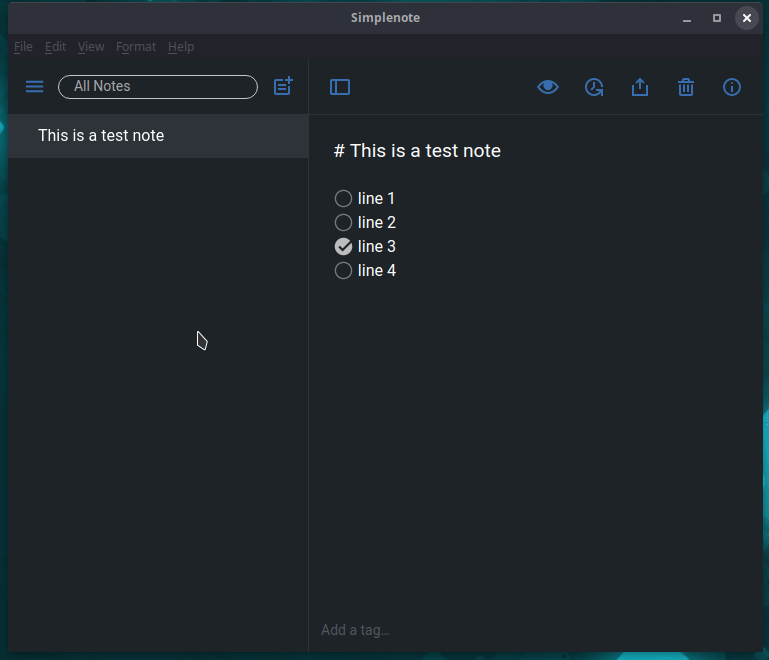Check the line 1 checkbox
The width and height of the screenshot is (769, 660).
343,199
